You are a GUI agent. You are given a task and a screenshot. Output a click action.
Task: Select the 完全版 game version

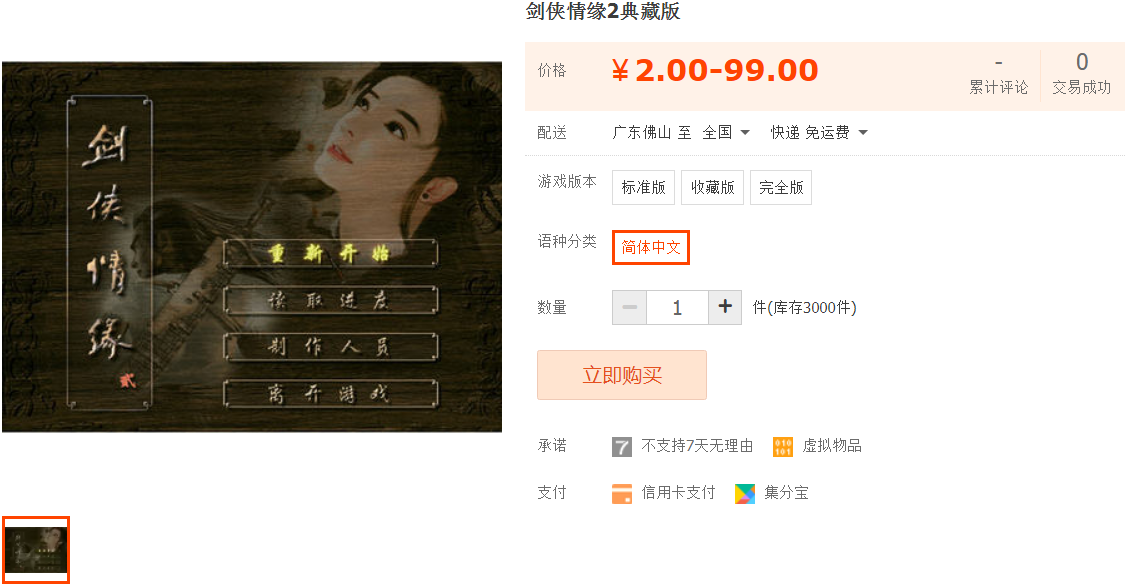[x=781, y=187]
